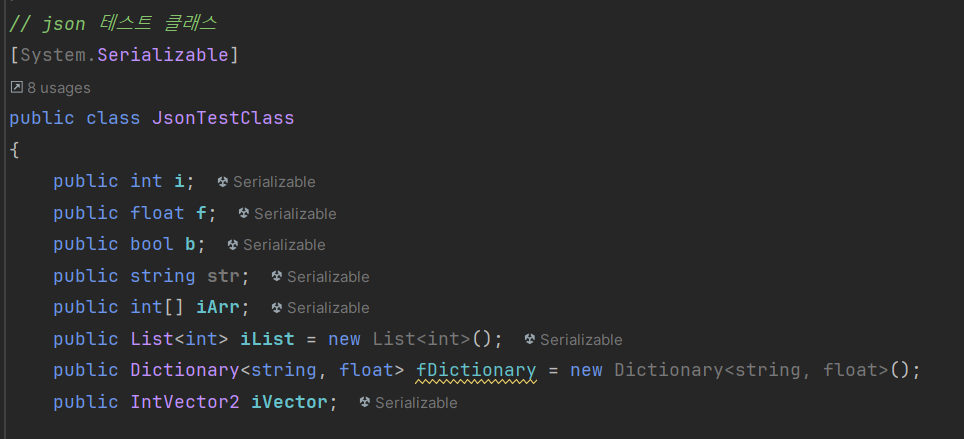This screenshot has height=439, width=964.
Task: Click the IntVector2 type name
Action: [x=184, y=402]
